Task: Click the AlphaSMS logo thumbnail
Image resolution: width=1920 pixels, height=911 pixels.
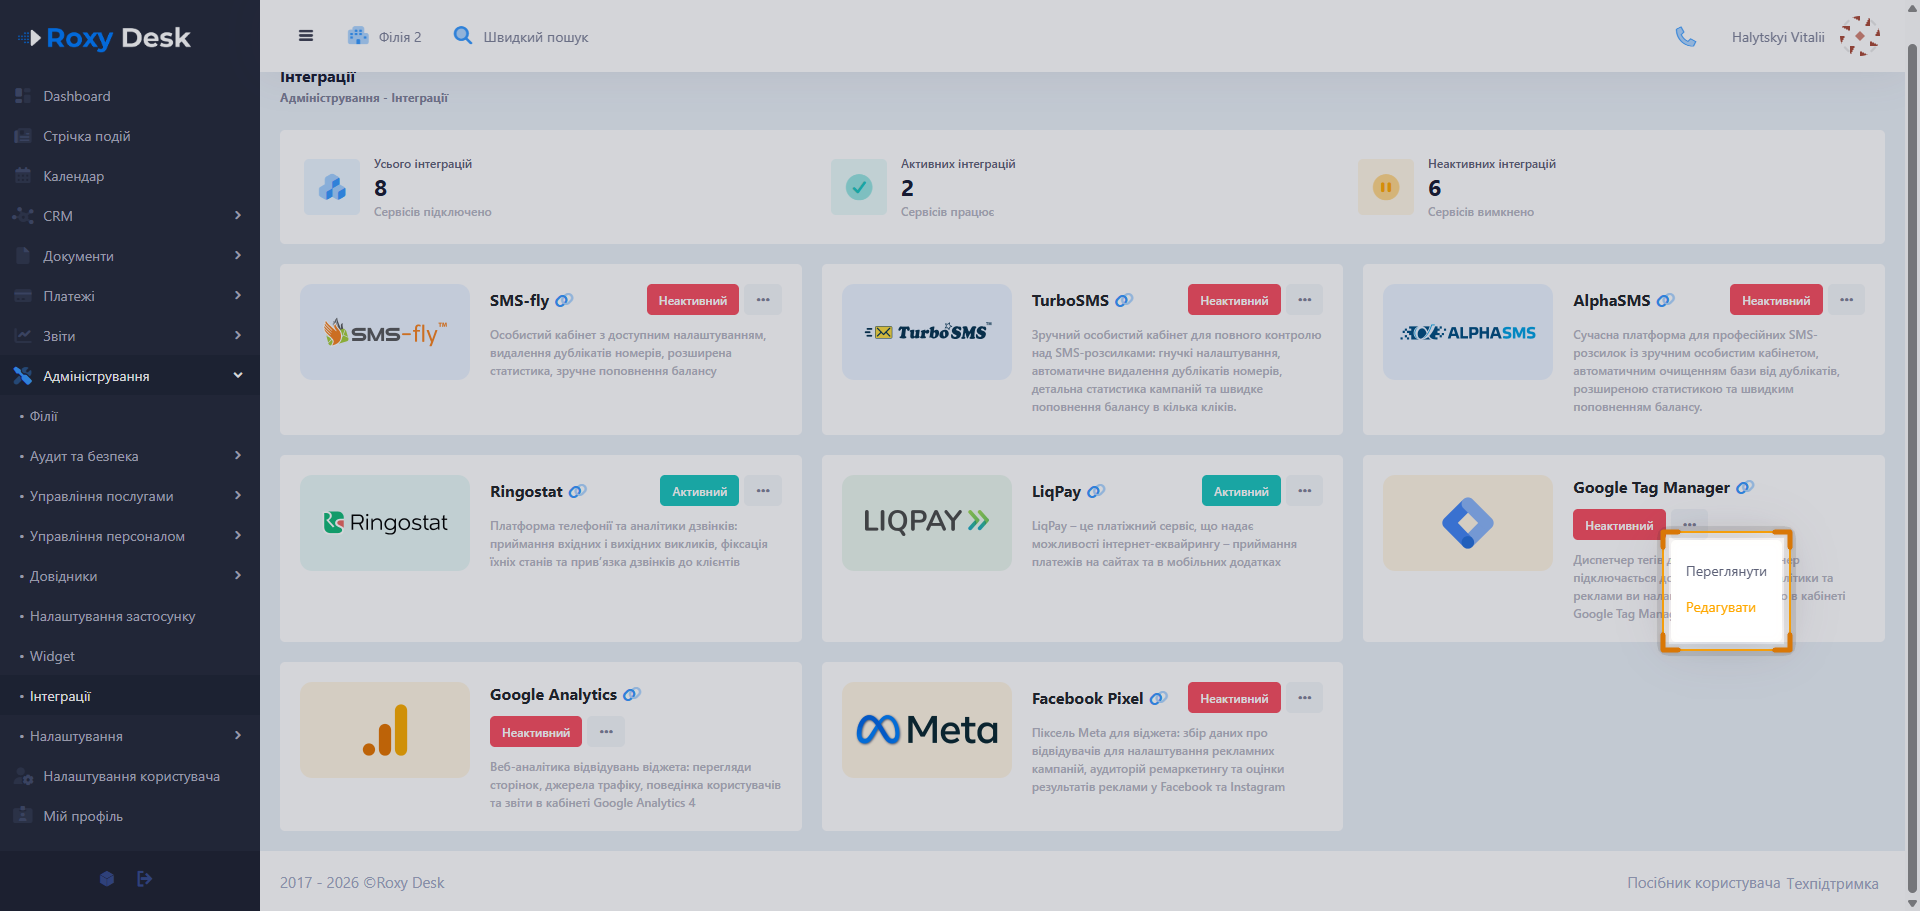Action: pyautogui.click(x=1468, y=332)
